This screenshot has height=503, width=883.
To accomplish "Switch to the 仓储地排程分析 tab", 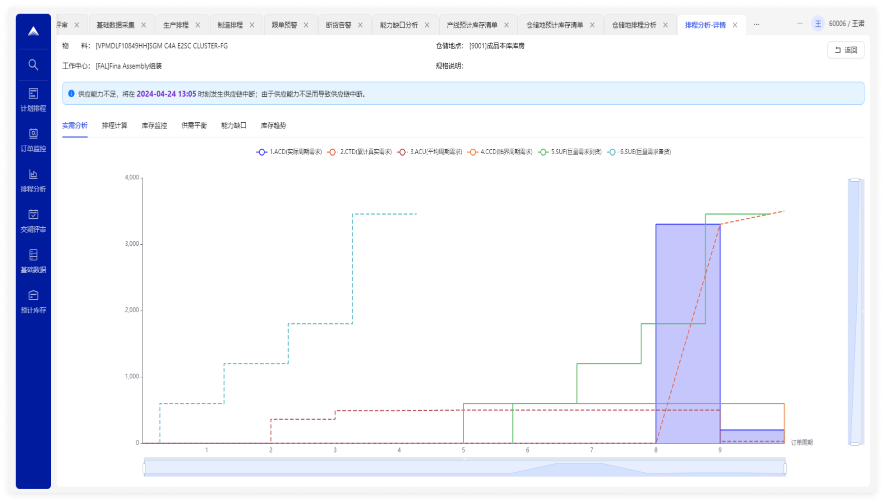I will 634,25.
